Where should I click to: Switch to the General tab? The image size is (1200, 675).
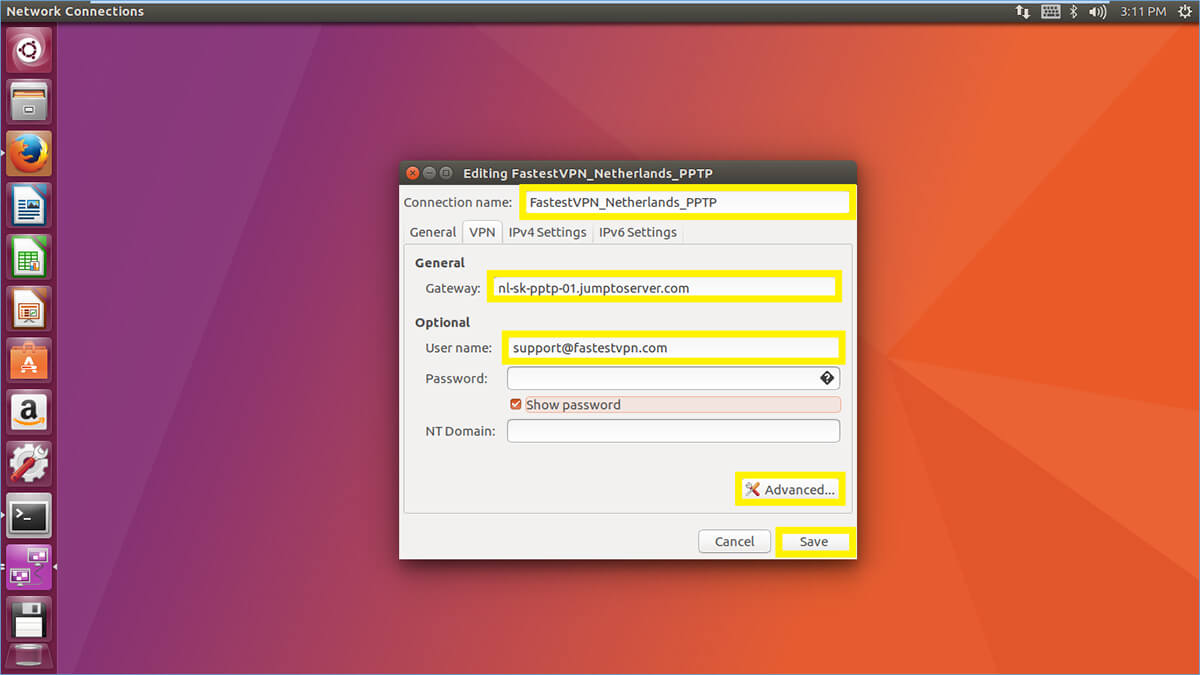[x=433, y=232]
